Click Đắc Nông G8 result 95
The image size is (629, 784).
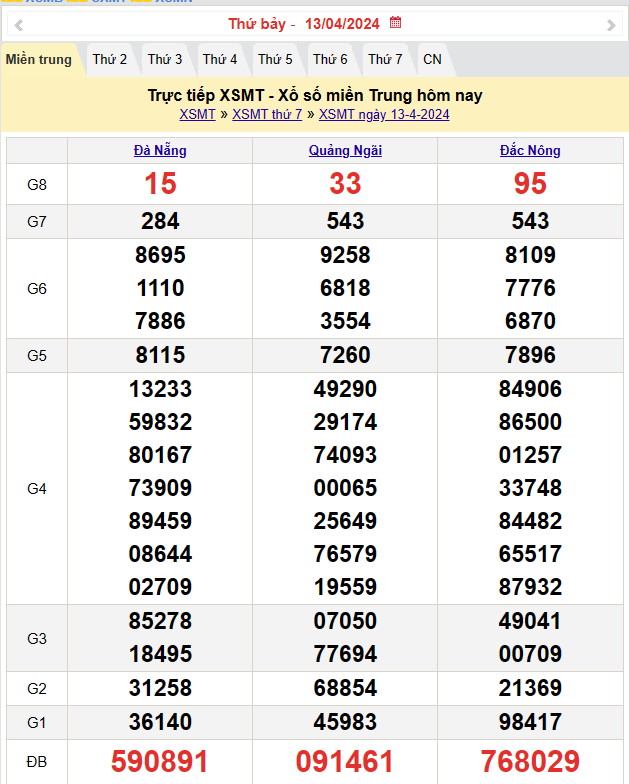530,184
